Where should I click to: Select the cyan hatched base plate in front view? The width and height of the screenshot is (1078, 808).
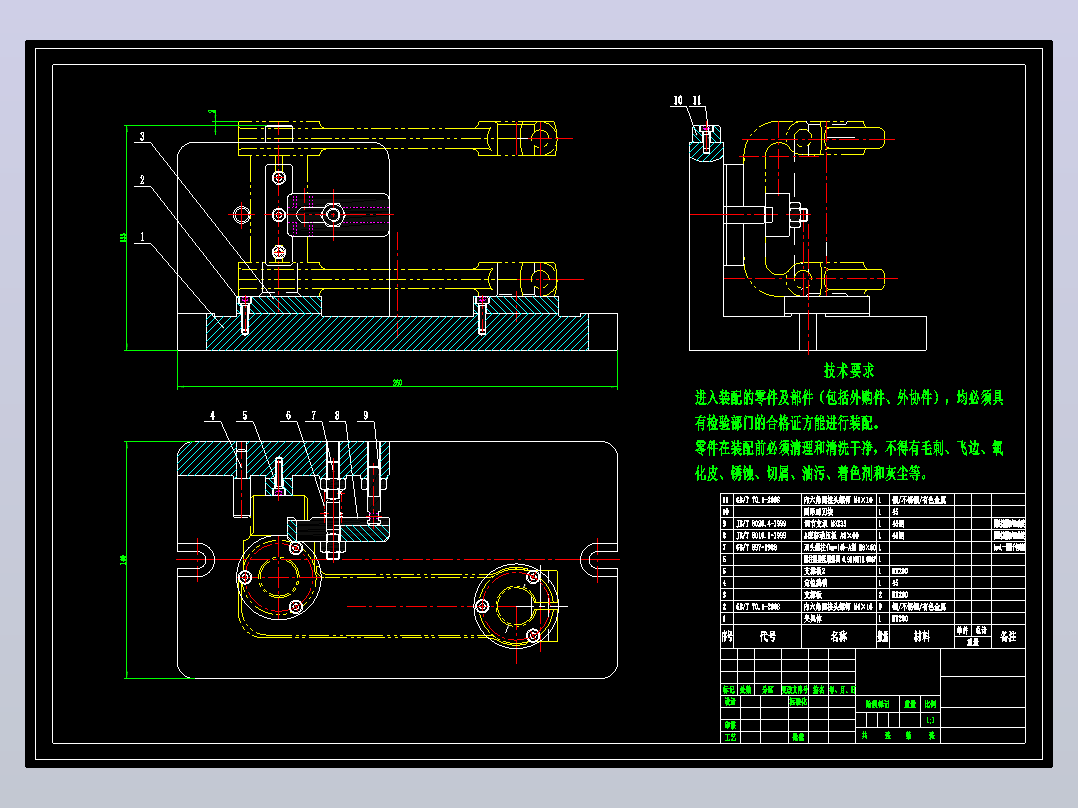click(x=397, y=332)
